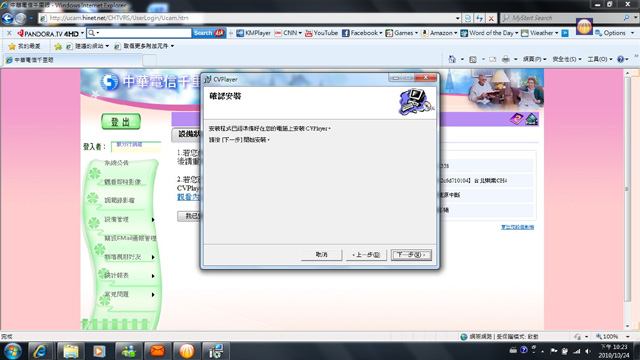The image size is (640, 360).
Task: Open the 安全性(S) safety menu
Action: pyautogui.click(x=567, y=59)
